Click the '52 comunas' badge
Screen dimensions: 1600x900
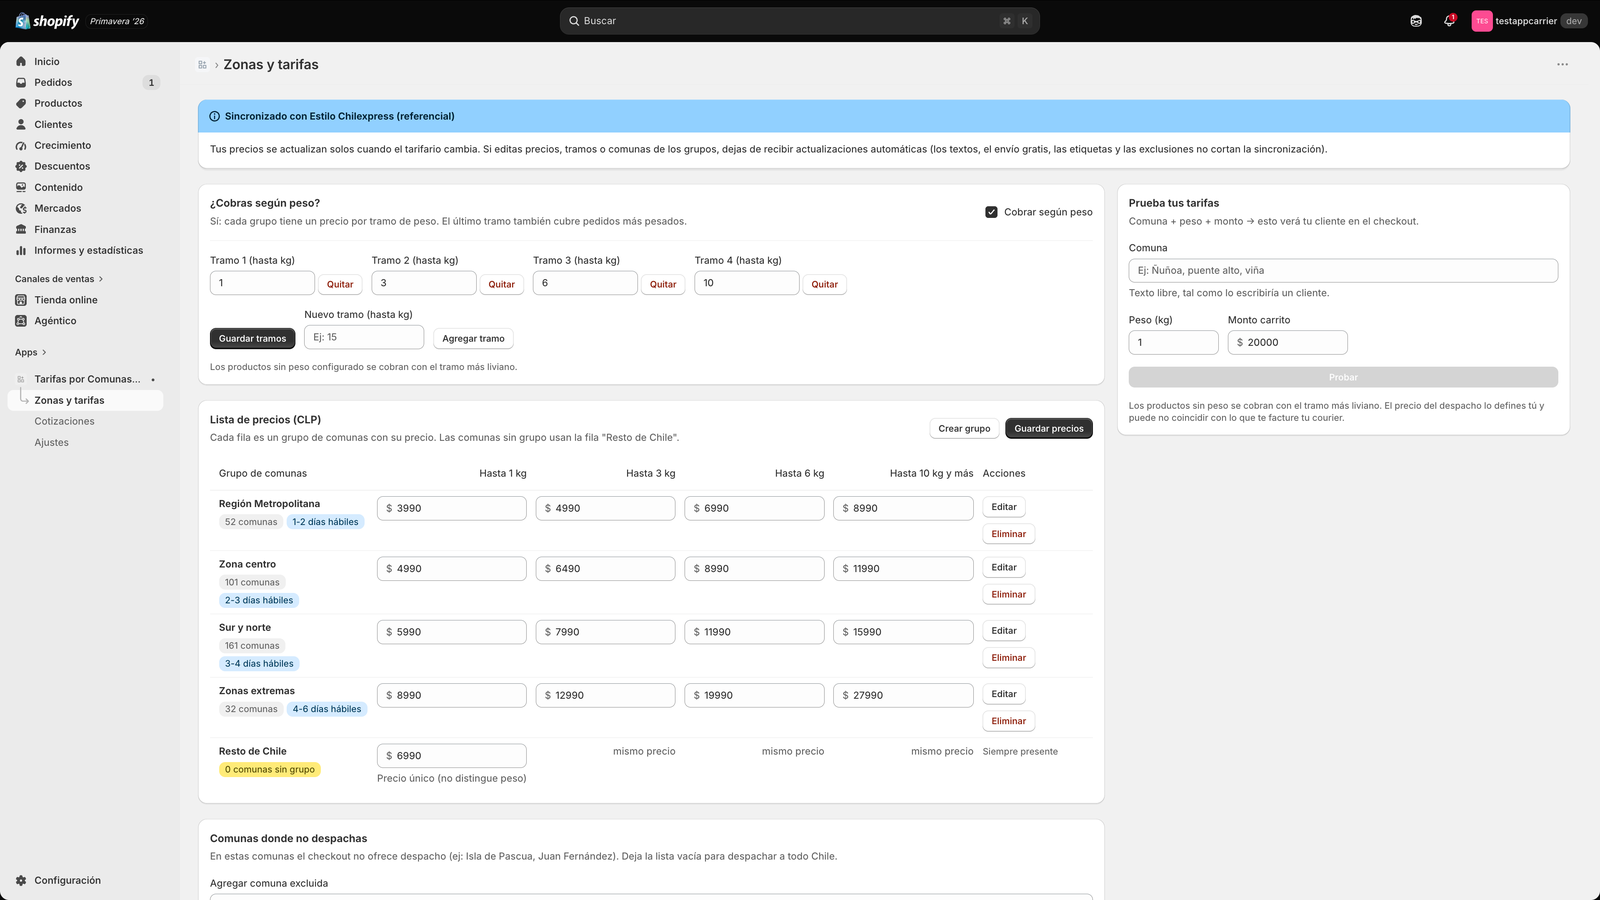pos(251,522)
